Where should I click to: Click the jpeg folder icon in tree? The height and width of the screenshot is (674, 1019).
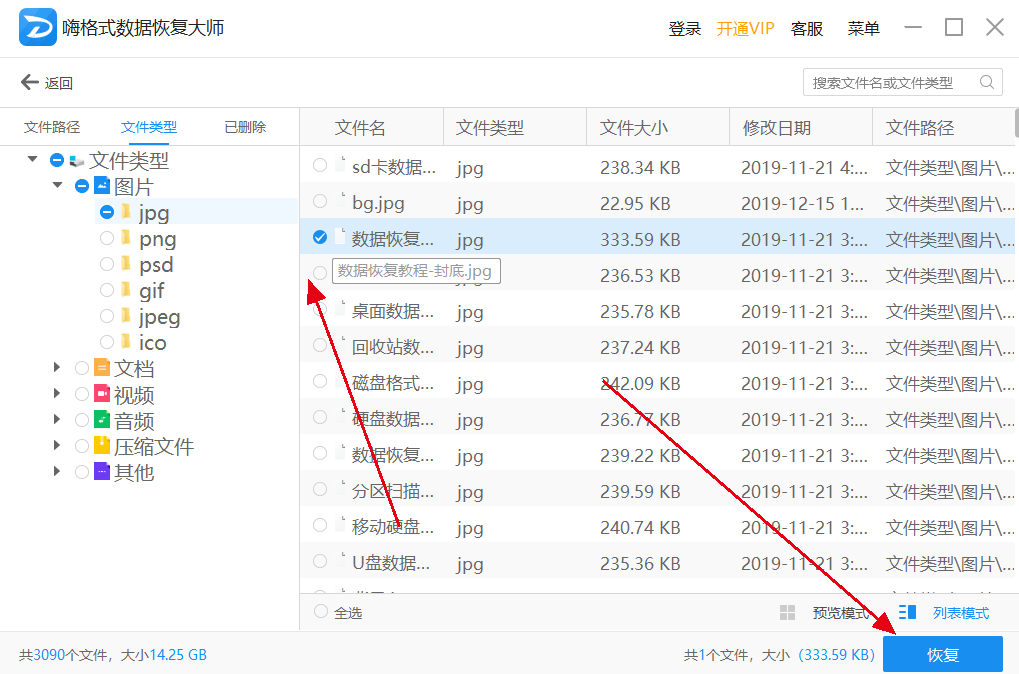click(x=126, y=315)
